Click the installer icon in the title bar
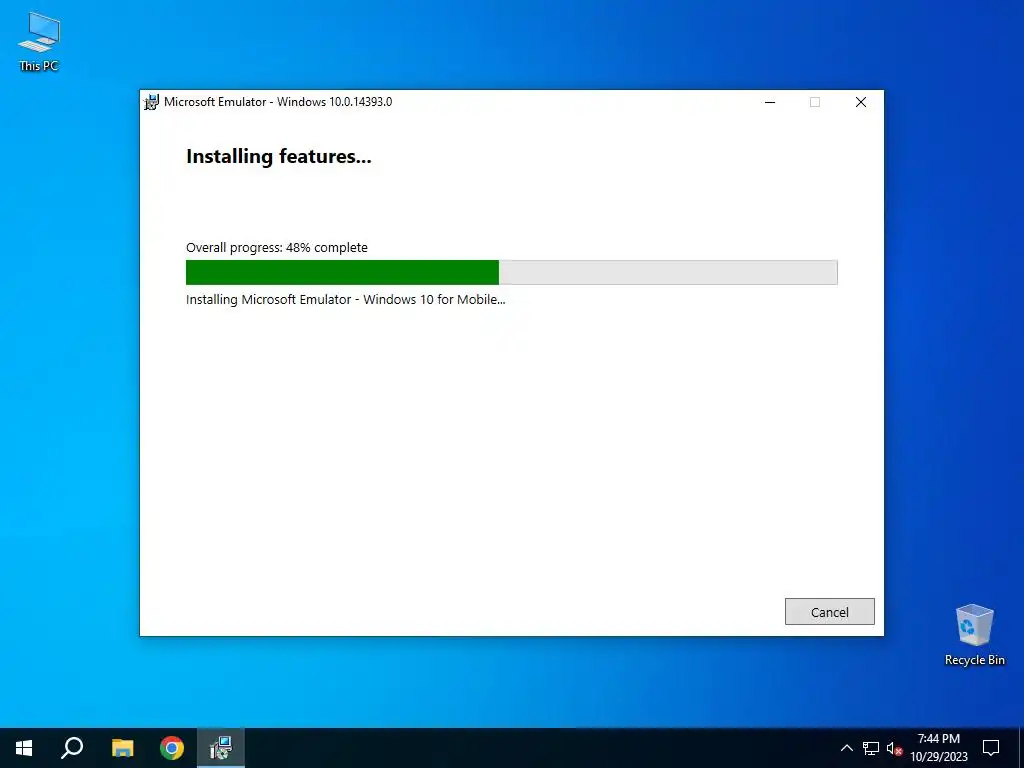 coord(152,102)
